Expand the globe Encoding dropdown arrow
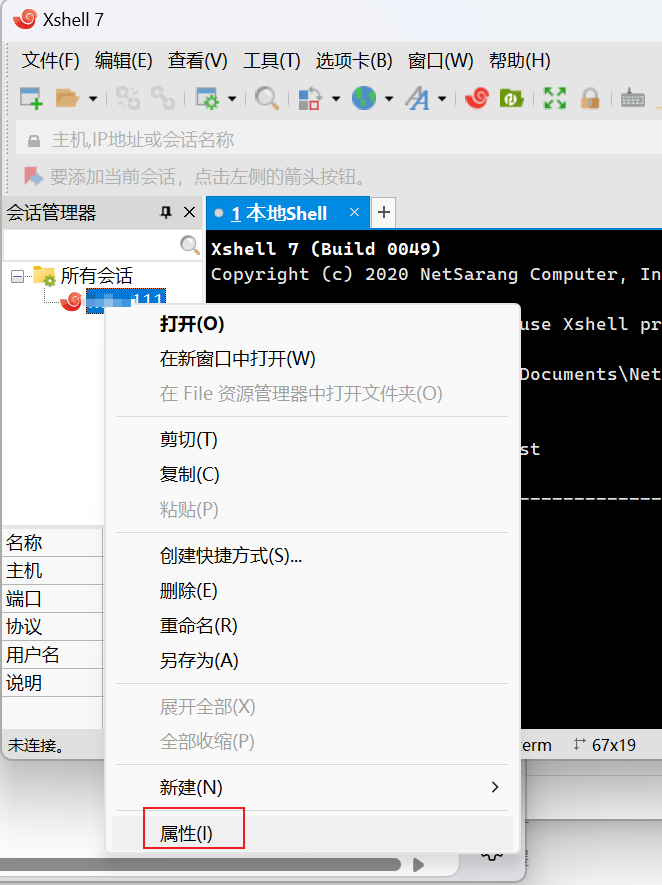The image size is (662, 885). (389, 99)
